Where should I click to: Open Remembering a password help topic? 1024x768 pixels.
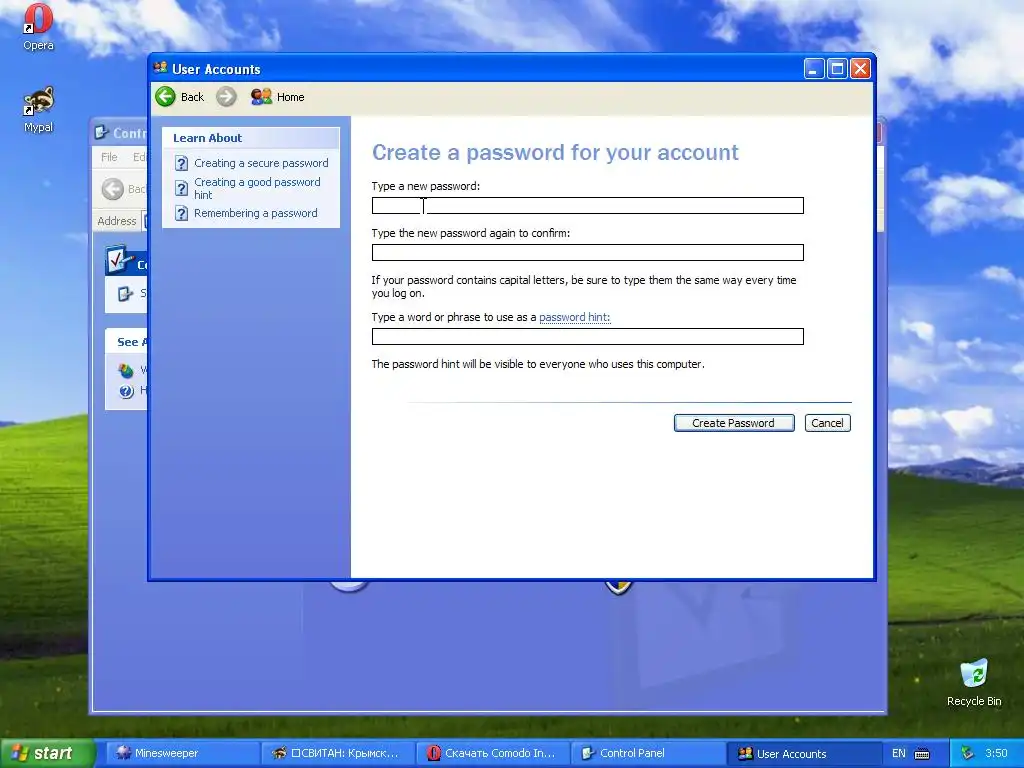(255, 213)
